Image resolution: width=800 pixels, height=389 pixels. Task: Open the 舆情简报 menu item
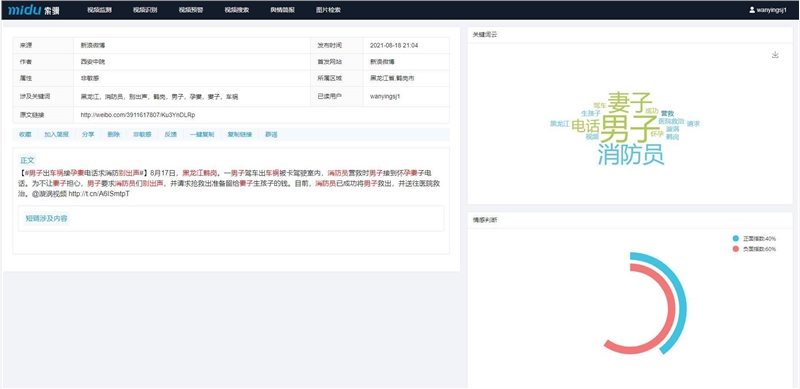pos(283,10)
